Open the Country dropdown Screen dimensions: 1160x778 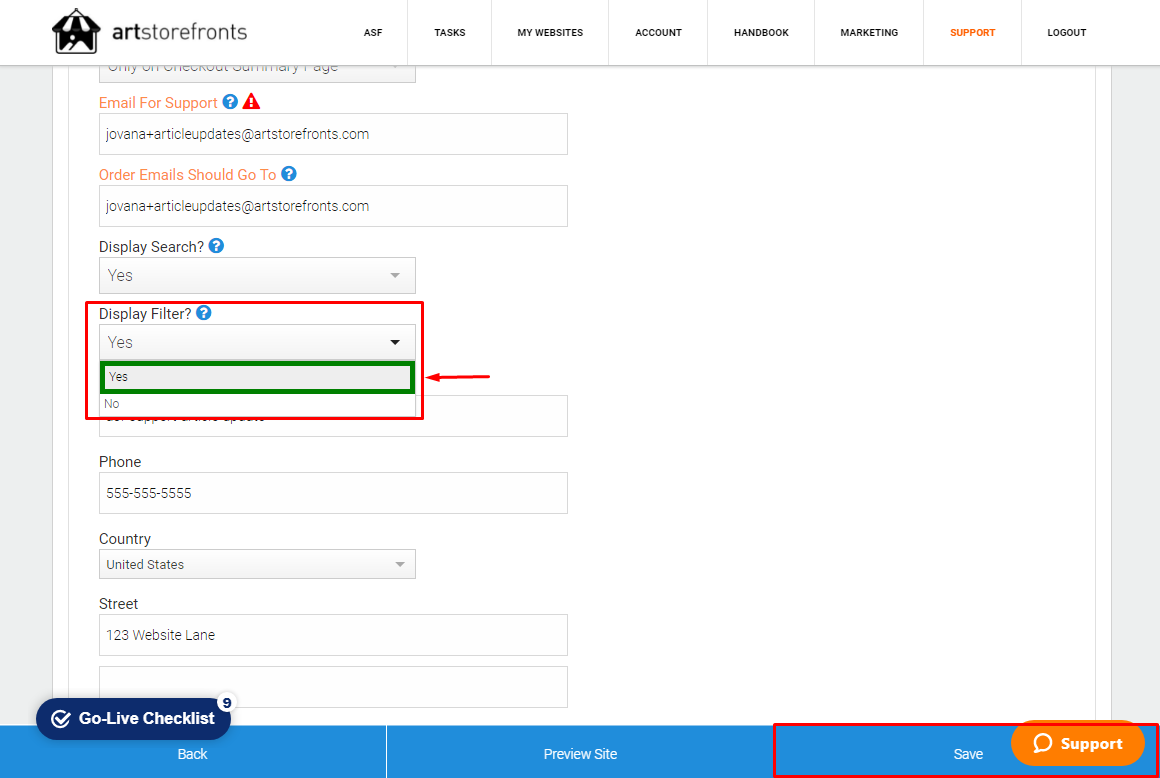[257, 564]
